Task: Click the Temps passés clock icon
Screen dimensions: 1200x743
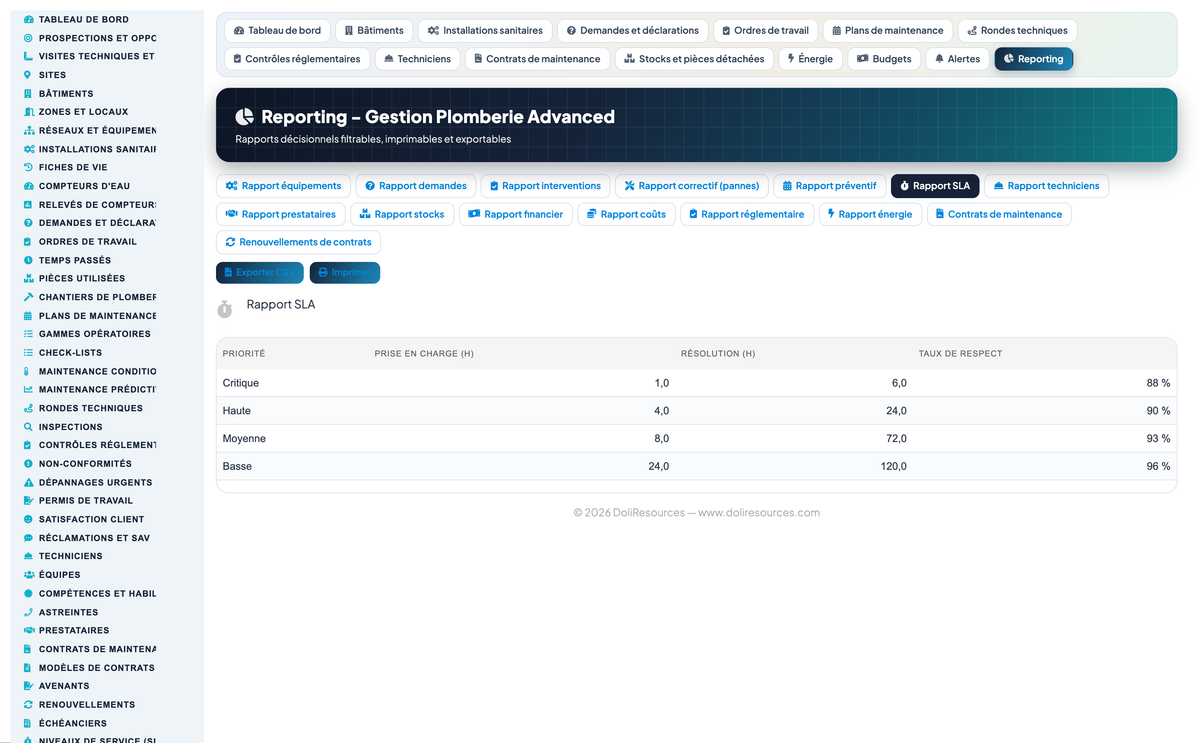Action: (x=28, y=260)
